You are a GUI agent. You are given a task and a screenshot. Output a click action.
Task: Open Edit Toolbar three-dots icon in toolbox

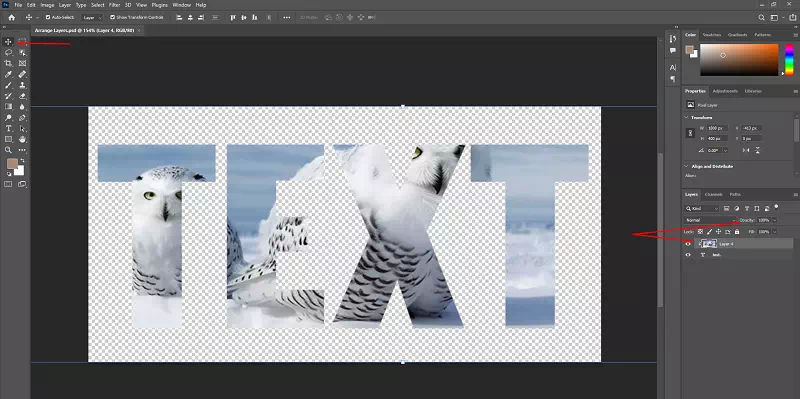click(x=22, y=150)
